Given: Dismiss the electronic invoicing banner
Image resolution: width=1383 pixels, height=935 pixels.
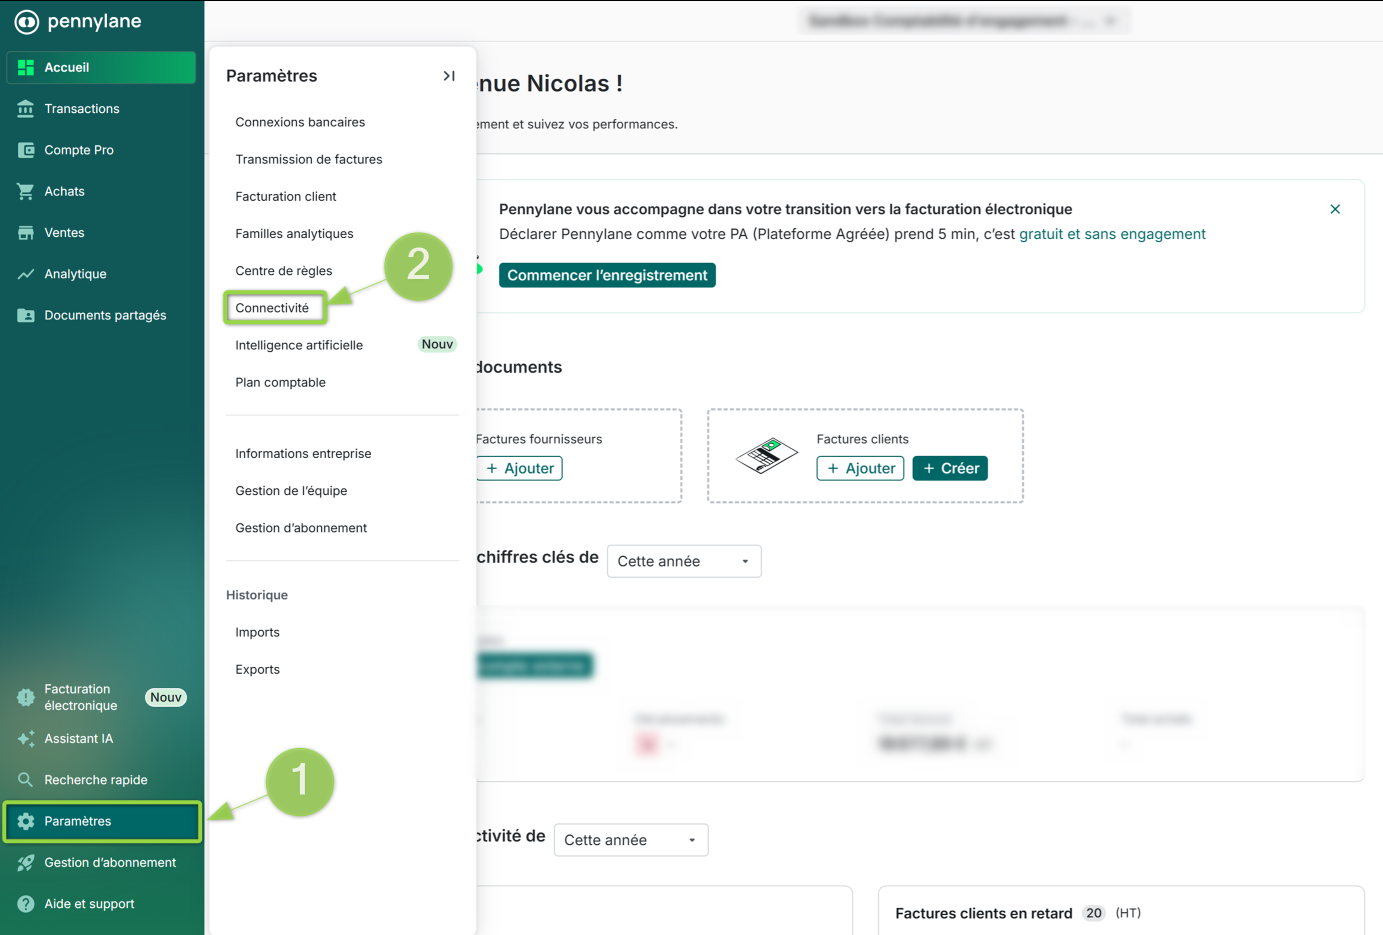Looking at the screenshot, I should (x=1335, y=209).
